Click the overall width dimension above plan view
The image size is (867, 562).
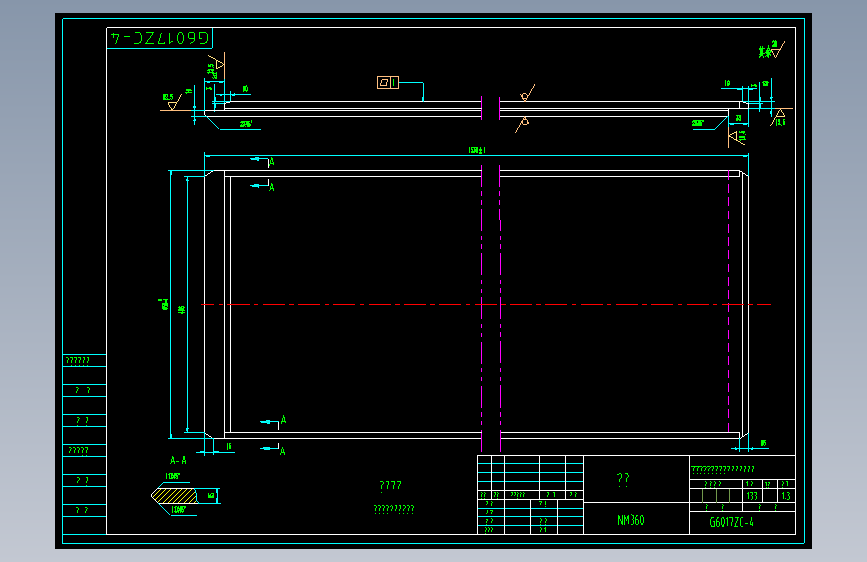pyautogui.click(x=477, y=150)
